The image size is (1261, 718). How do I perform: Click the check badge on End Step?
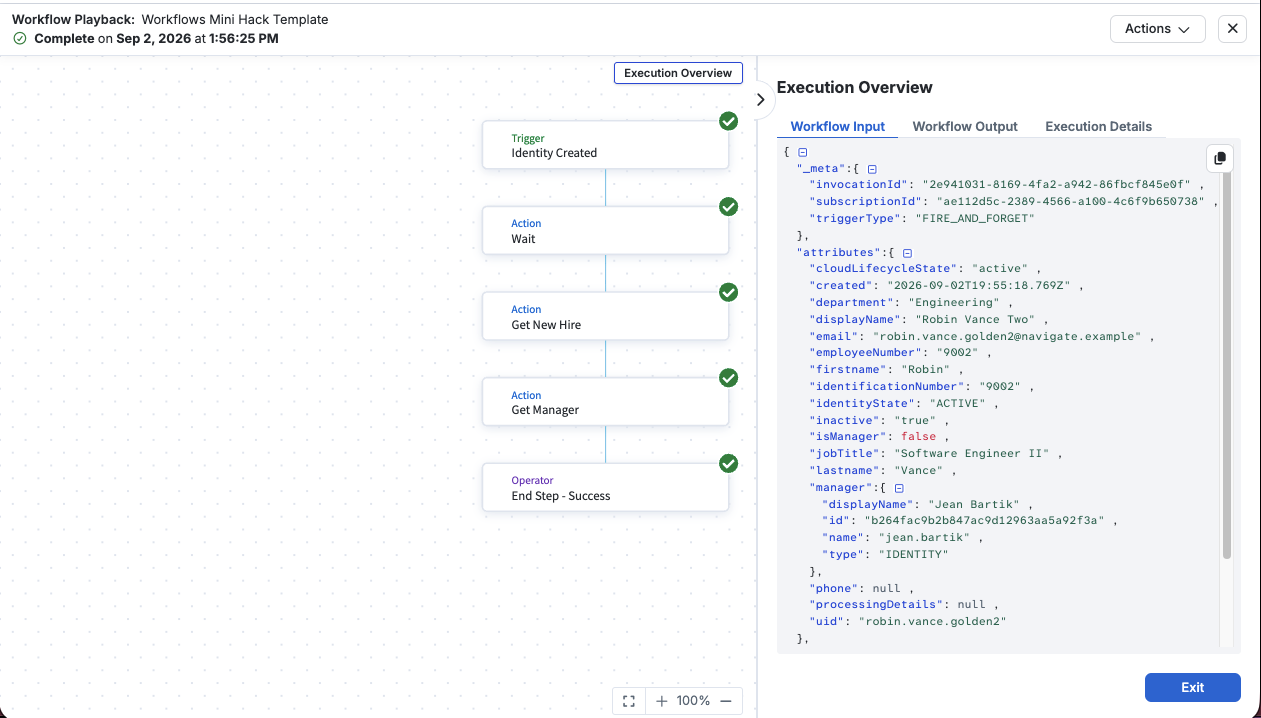point(729,464)
